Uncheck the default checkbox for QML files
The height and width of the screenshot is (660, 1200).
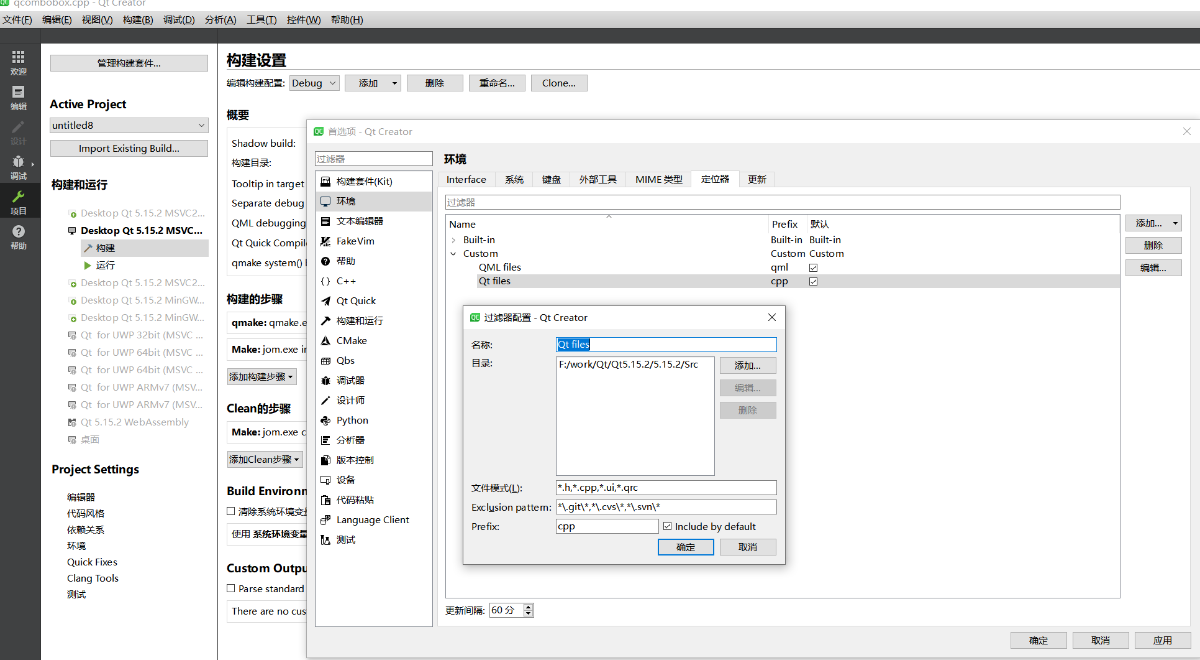point(813,268)
